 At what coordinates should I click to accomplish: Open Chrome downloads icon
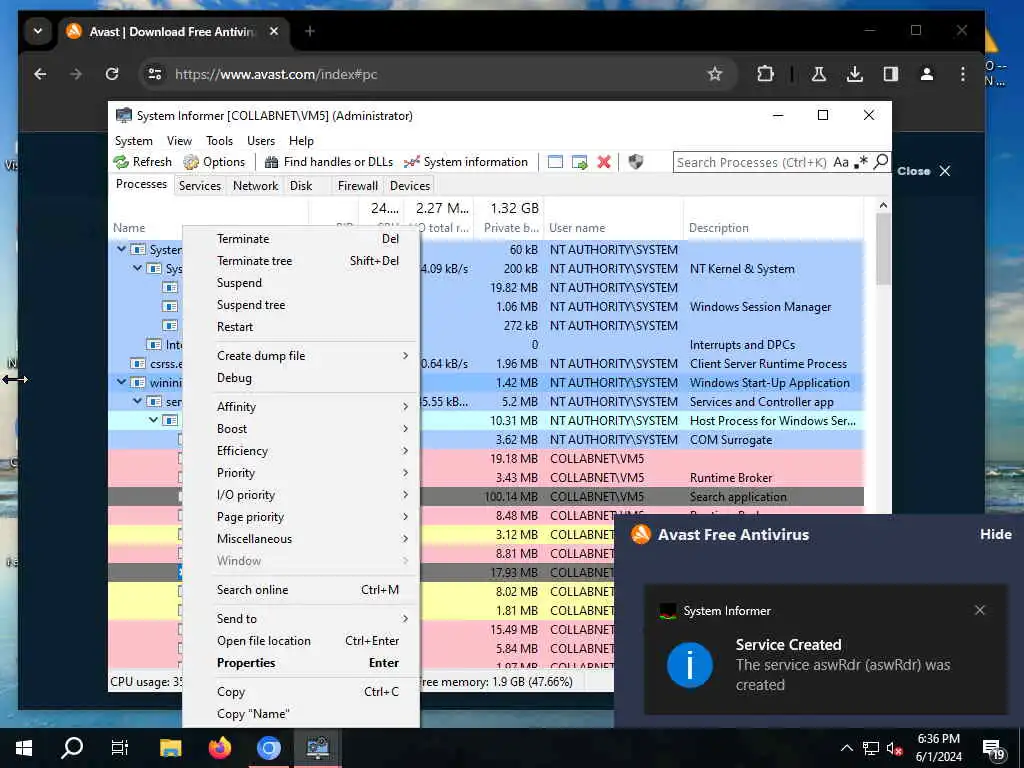tap(854, 74)
